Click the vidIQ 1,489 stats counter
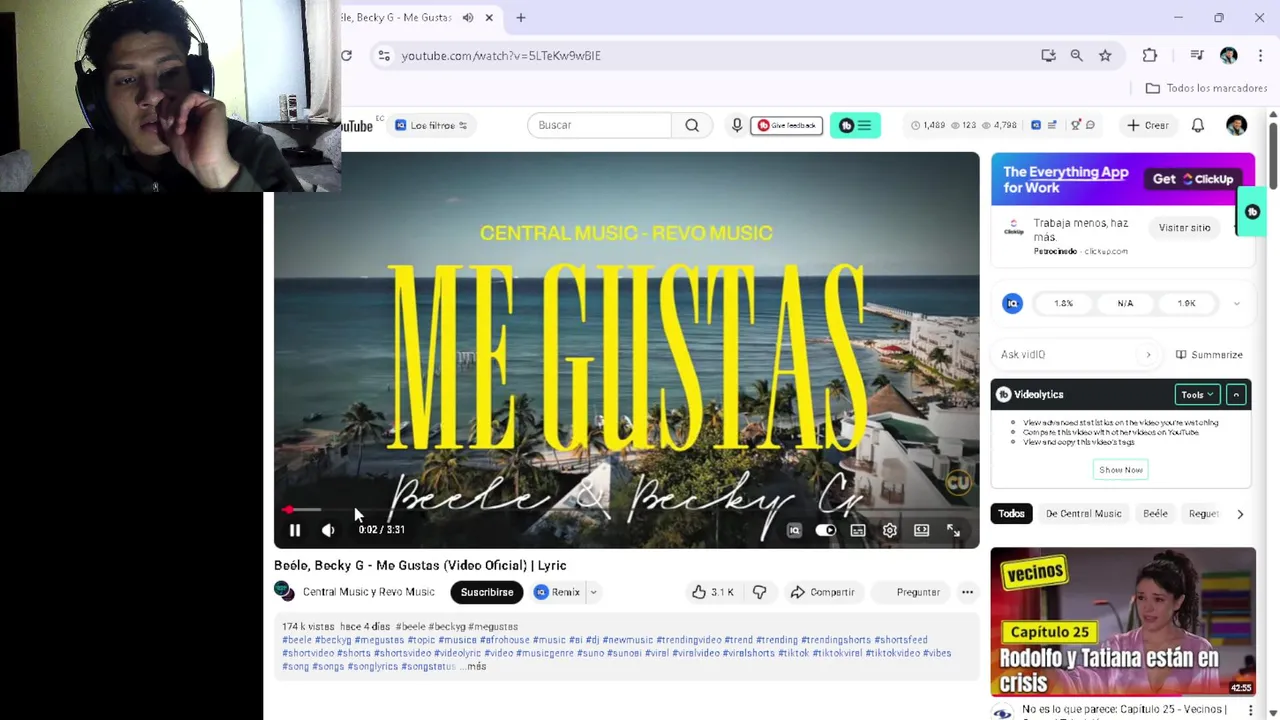The image size is (1280, 720). 927,125
